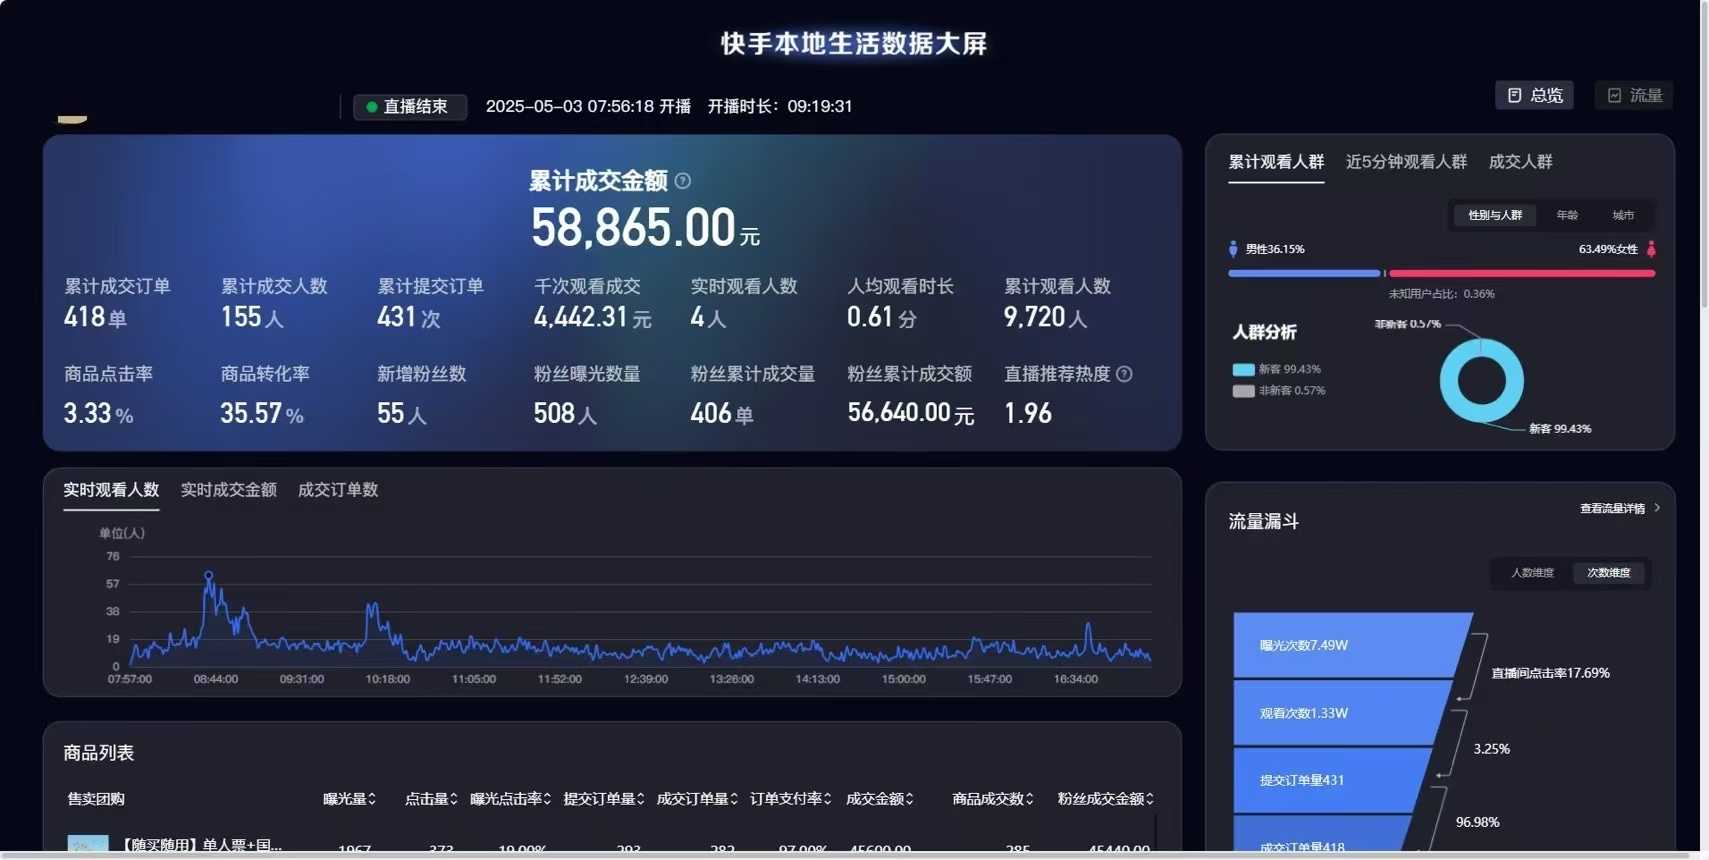Click the 累计成交订单 418单 metric
Screen dimensions: 1709x860
tap(117, 304)
